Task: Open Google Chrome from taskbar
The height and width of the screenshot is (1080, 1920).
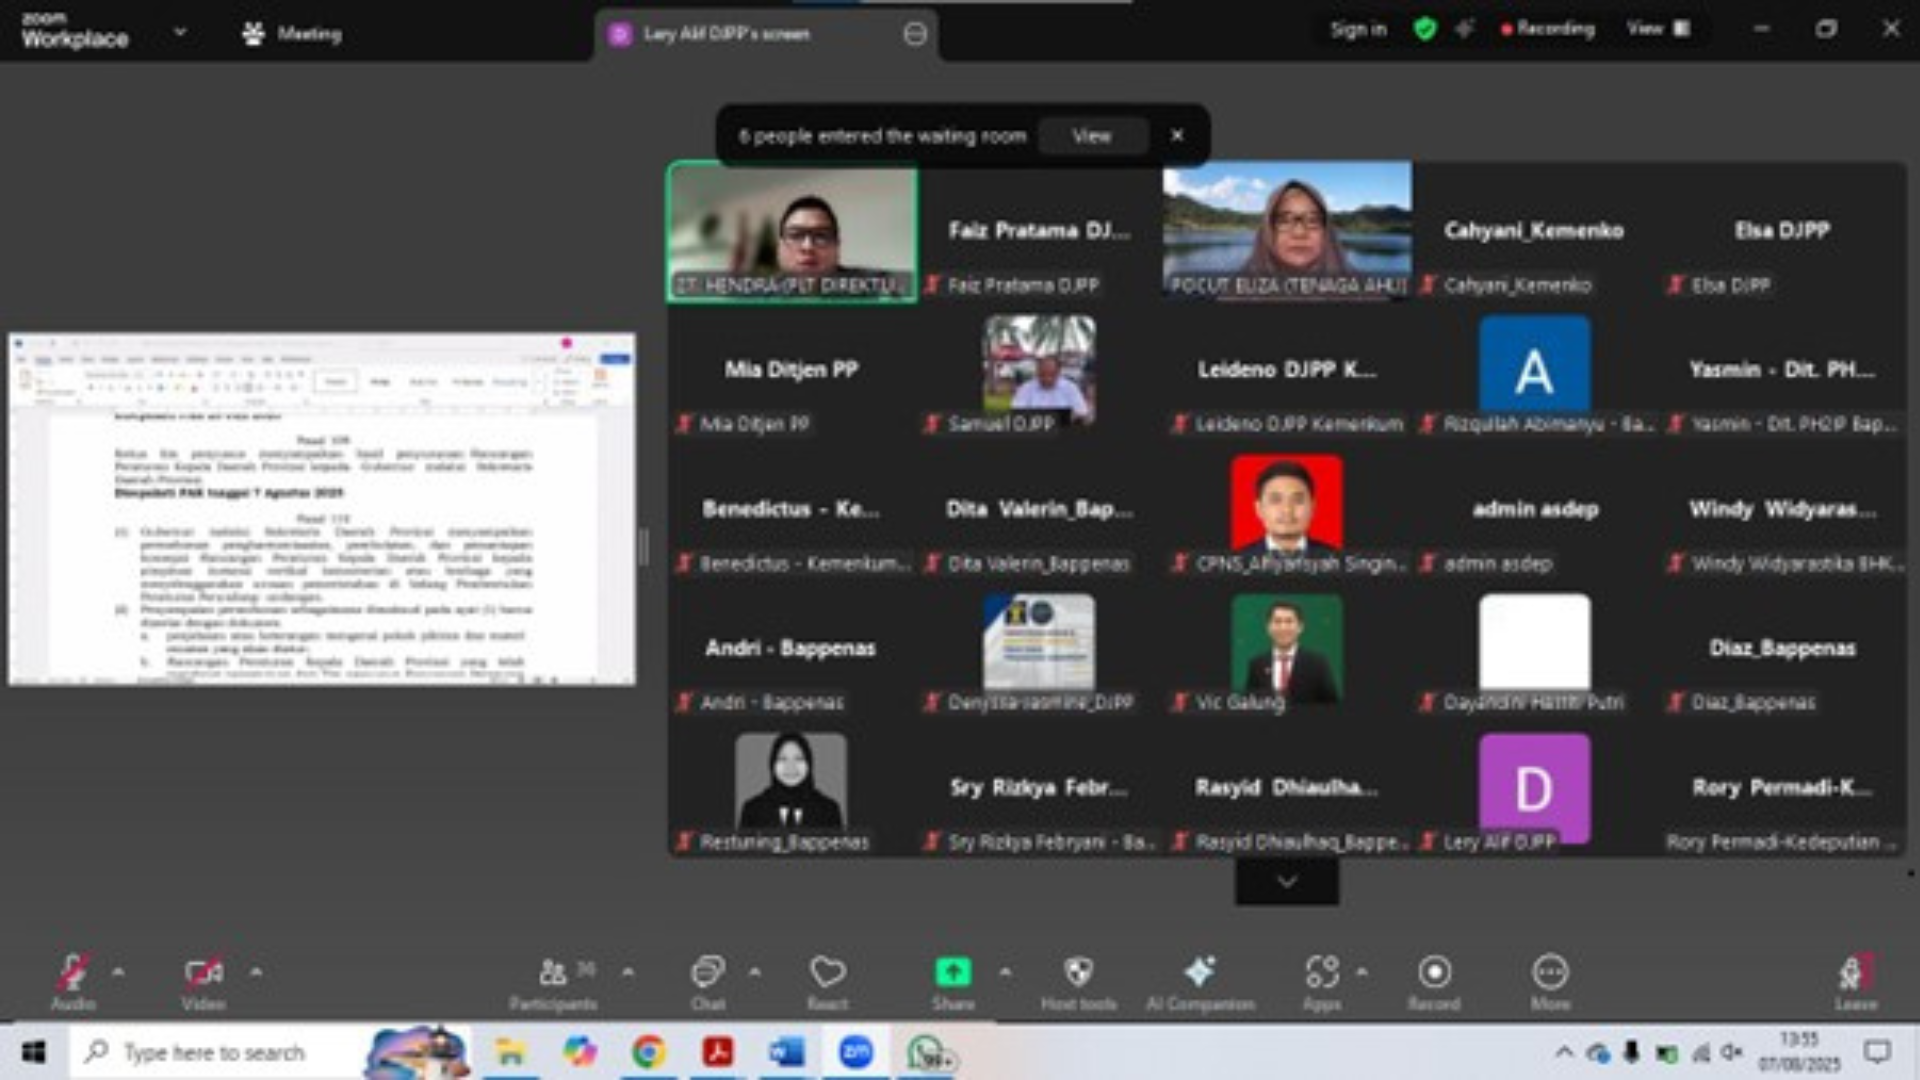Action: coord(648,1052)
